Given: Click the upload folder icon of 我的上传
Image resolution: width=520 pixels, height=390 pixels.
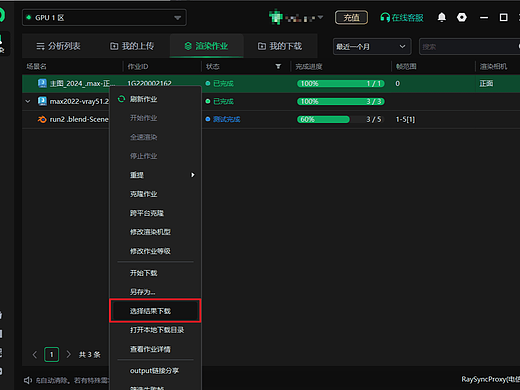Looking at the screenshot, I should click(x=114, y=46).
